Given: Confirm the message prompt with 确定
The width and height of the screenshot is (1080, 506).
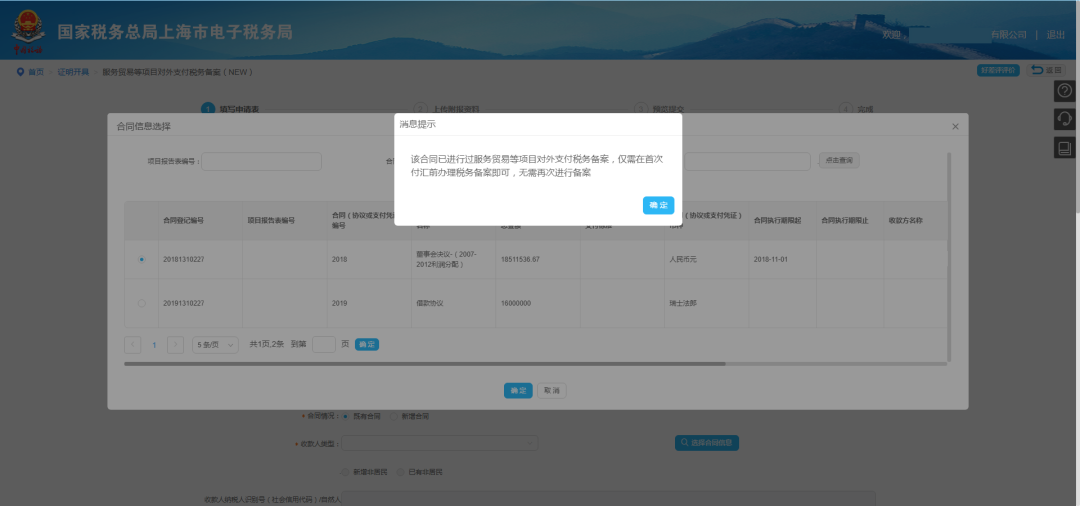Looking at the screenshot, I should tap(658, 205).
